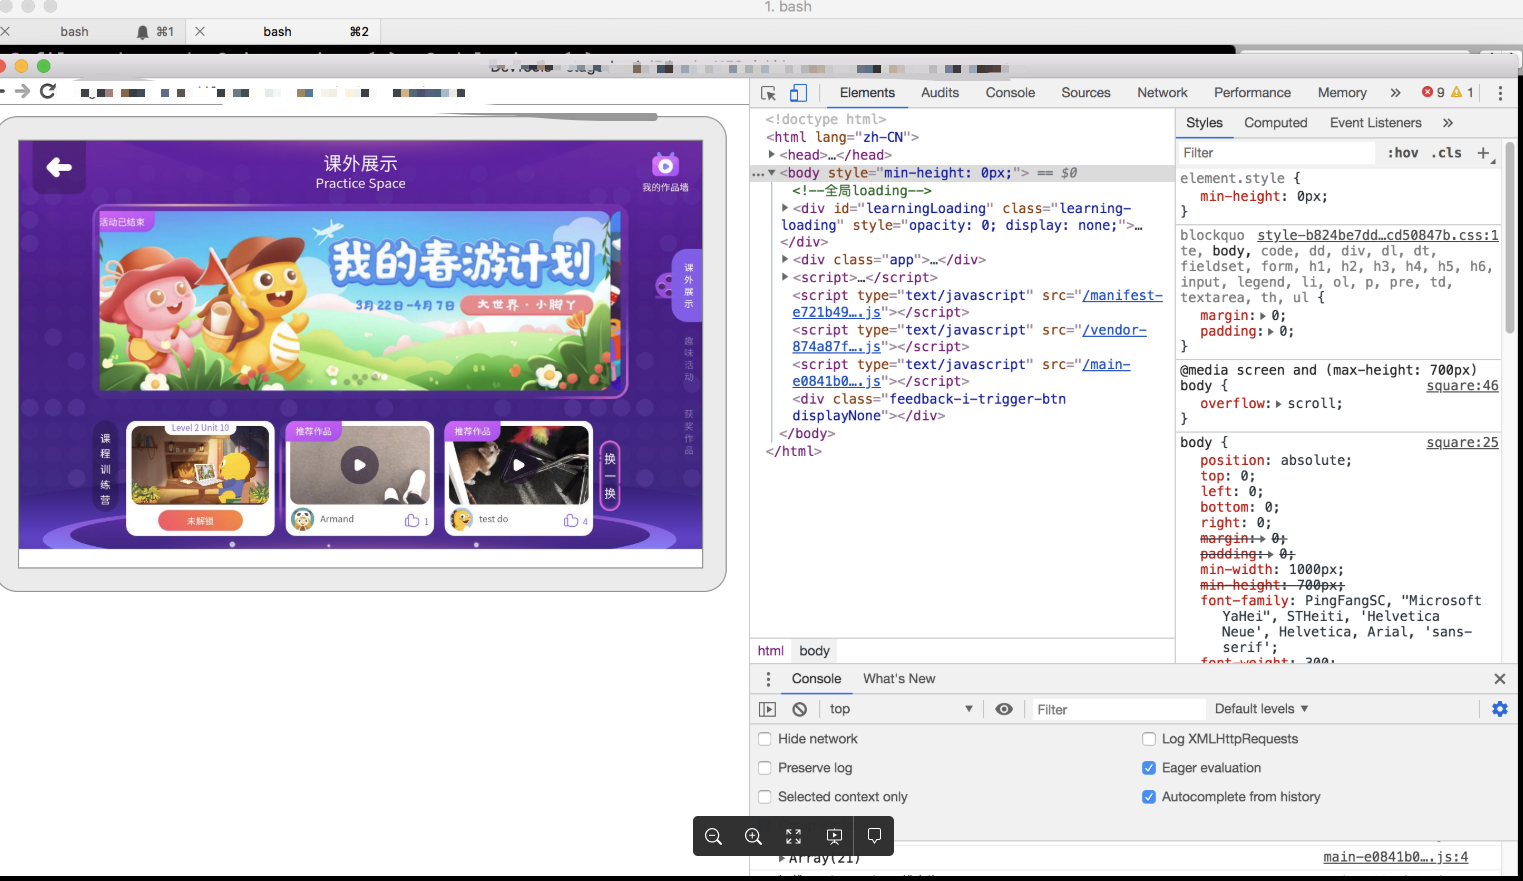Click the 未解锁 button on Level 2 card

click(200, 521)
